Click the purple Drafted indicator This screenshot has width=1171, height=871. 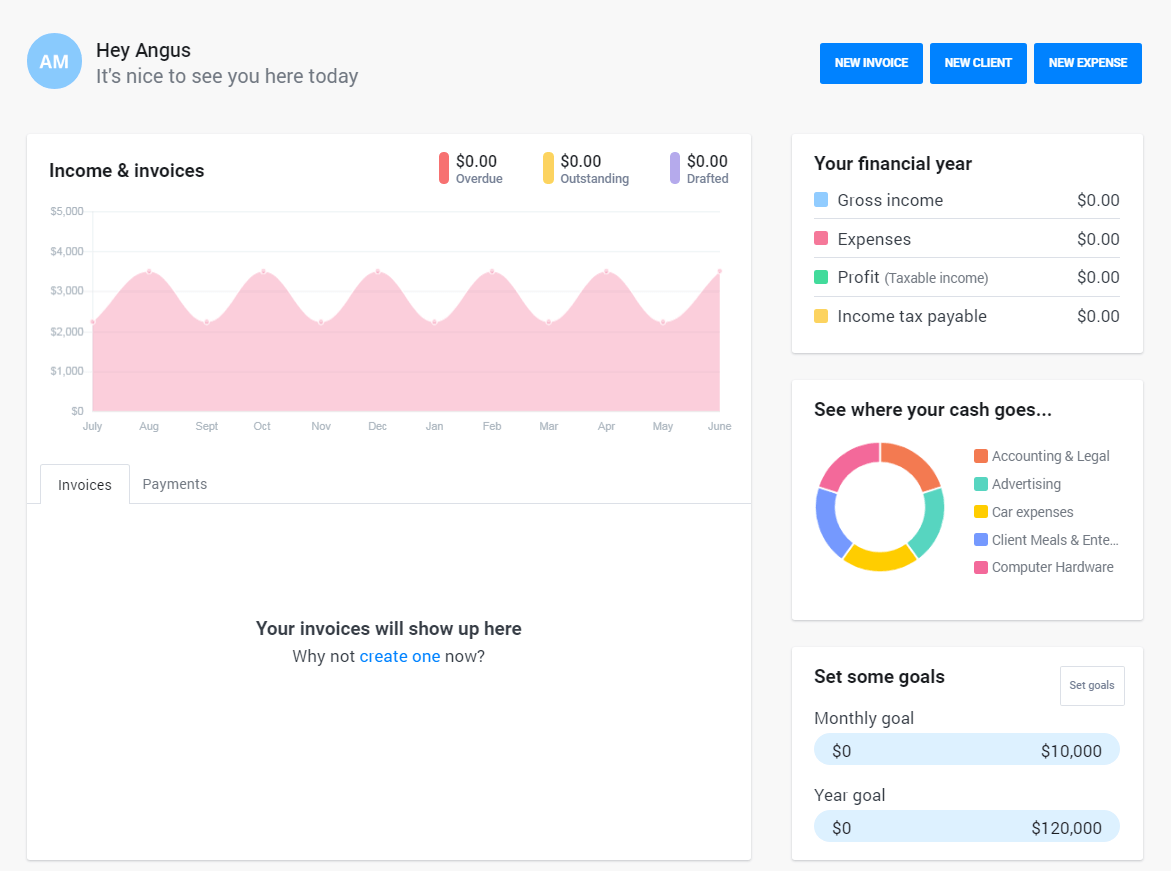click(x=676, y=169)
